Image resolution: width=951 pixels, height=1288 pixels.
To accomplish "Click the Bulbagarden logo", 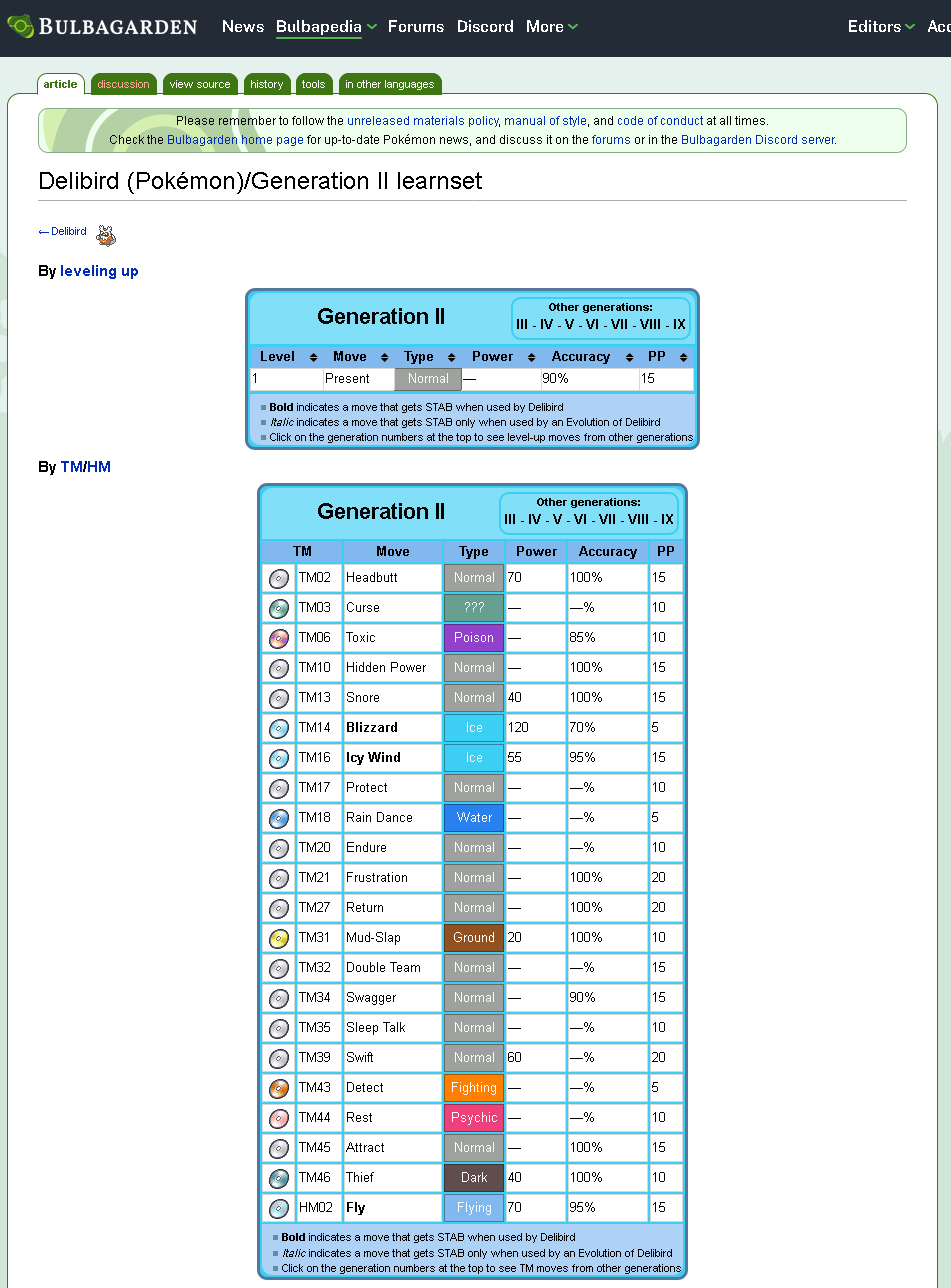I will [102, 27].
